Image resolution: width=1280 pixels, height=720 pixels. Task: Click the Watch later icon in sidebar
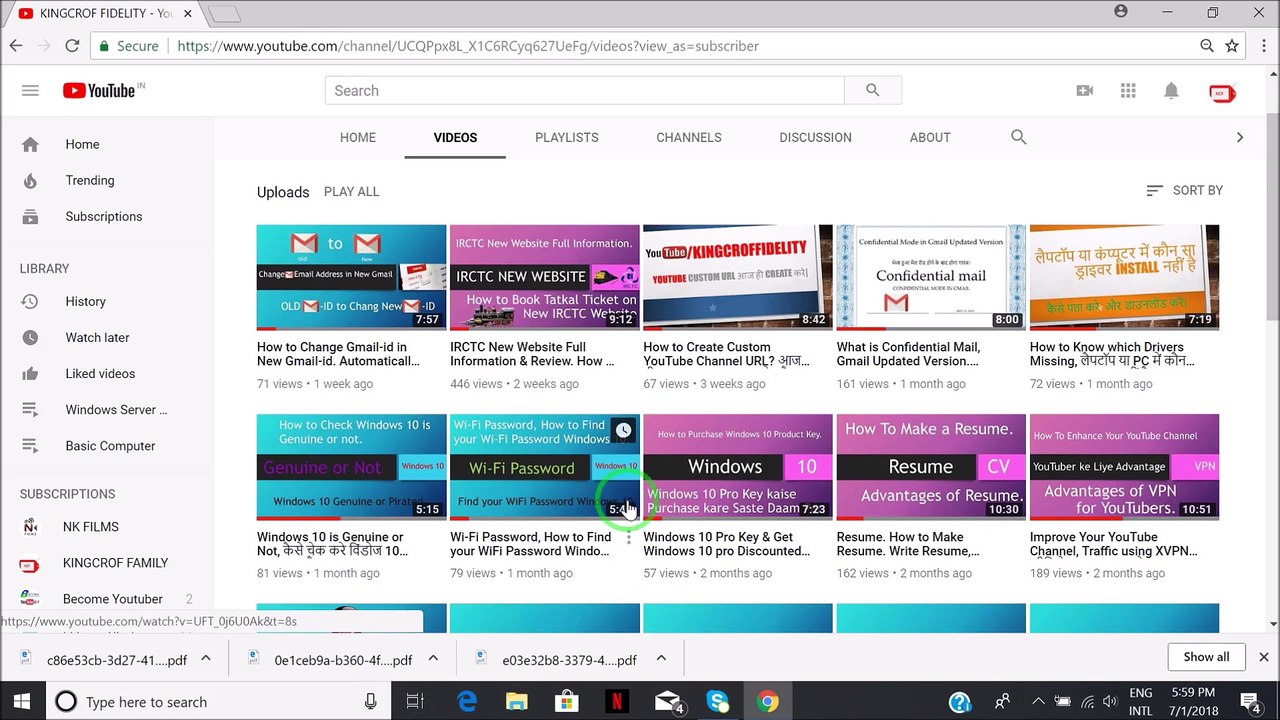coord(30,337)
